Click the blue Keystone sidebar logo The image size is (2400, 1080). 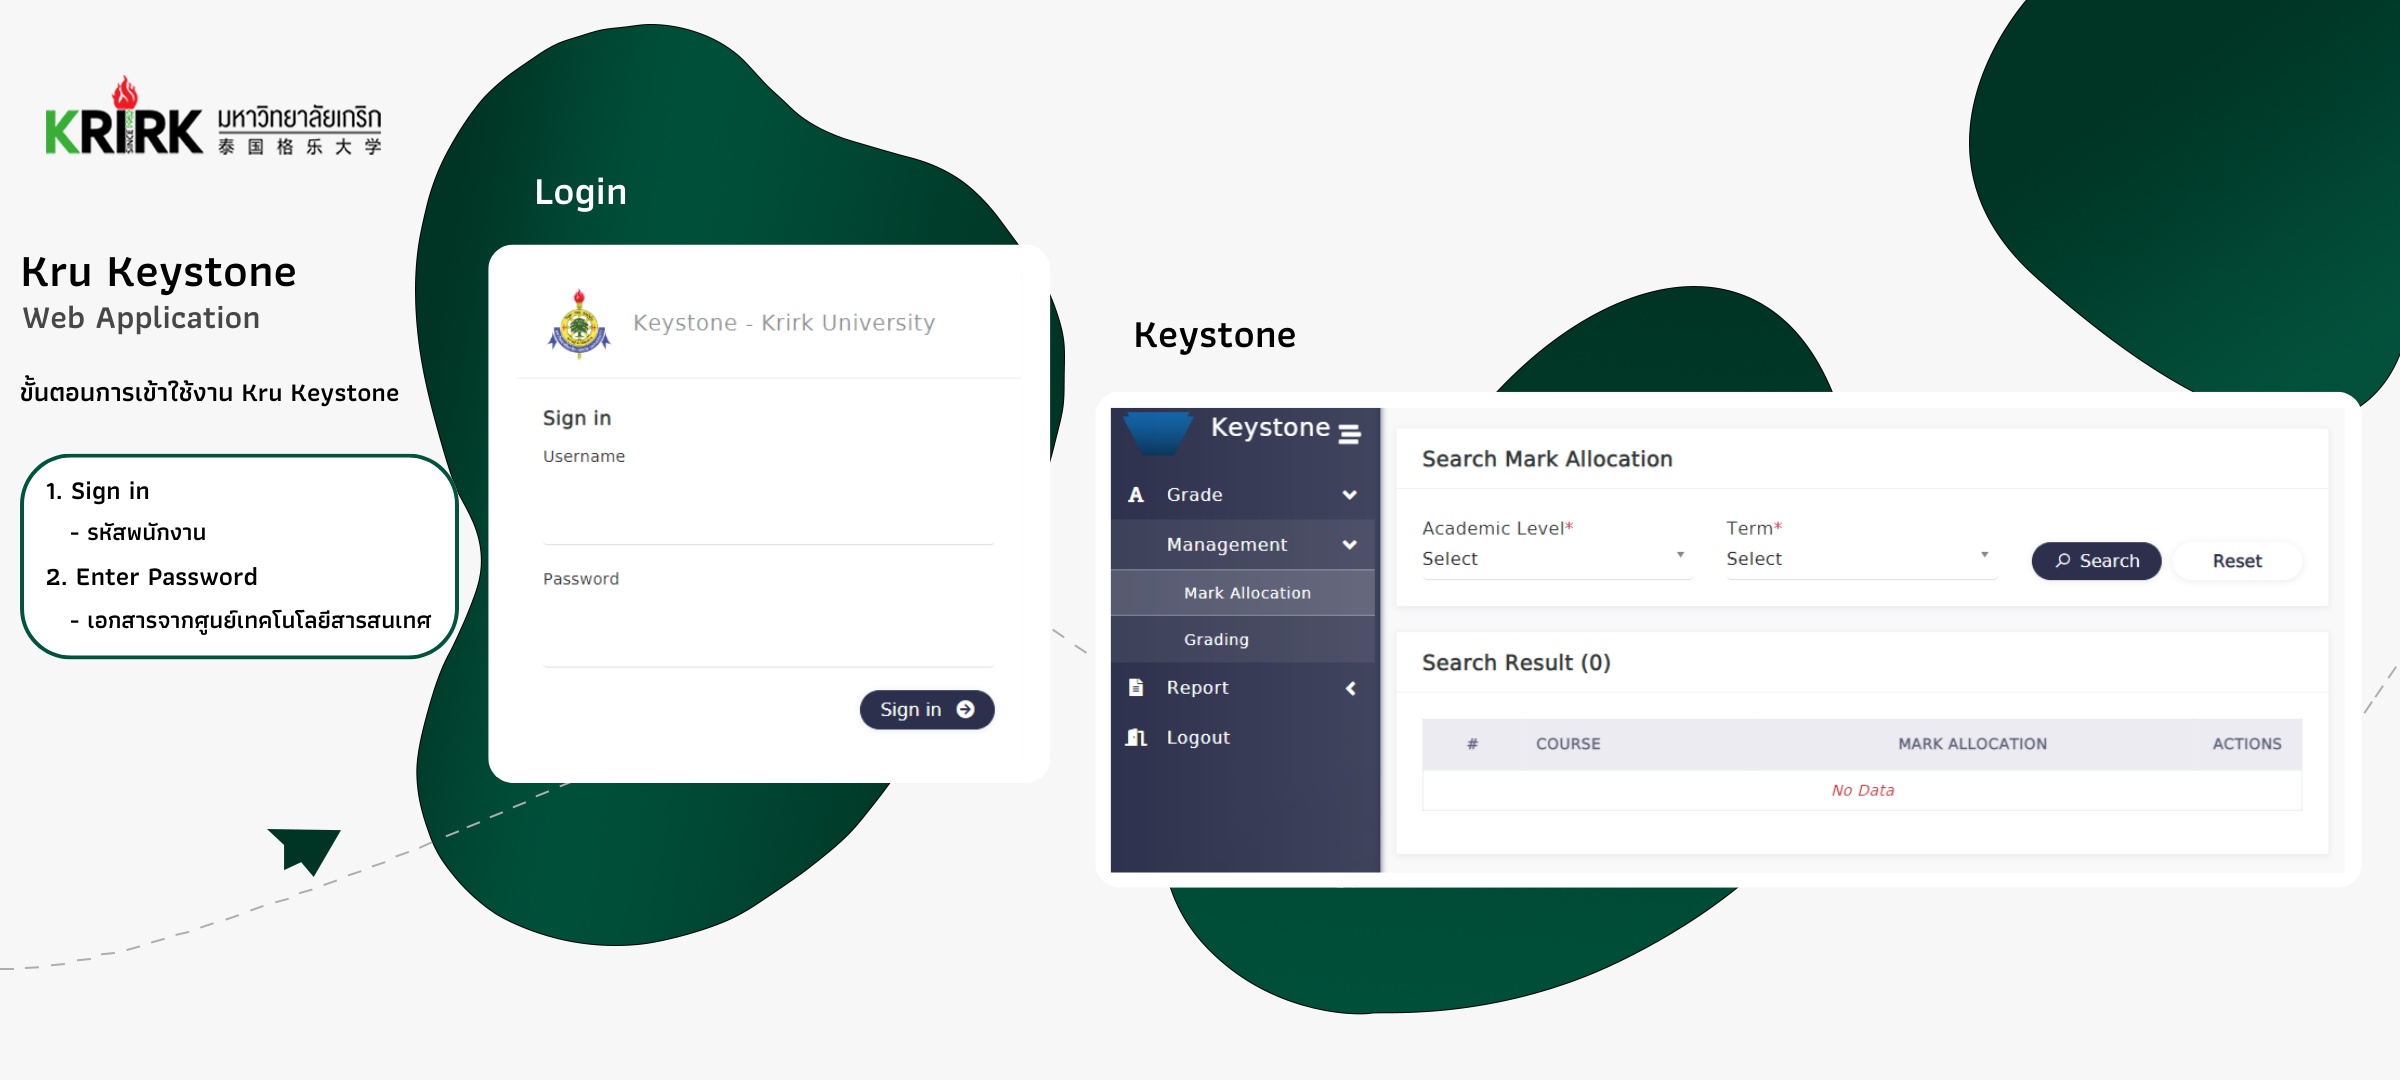pyautogui.click(x=1158, y=432)
